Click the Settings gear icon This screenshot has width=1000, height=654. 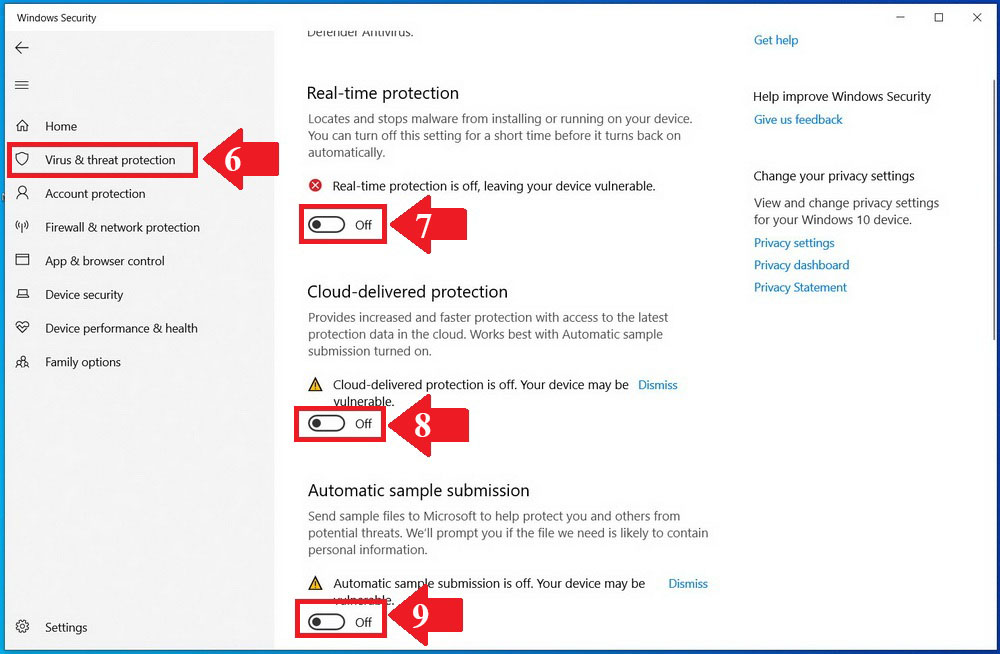tap(22, 627)
